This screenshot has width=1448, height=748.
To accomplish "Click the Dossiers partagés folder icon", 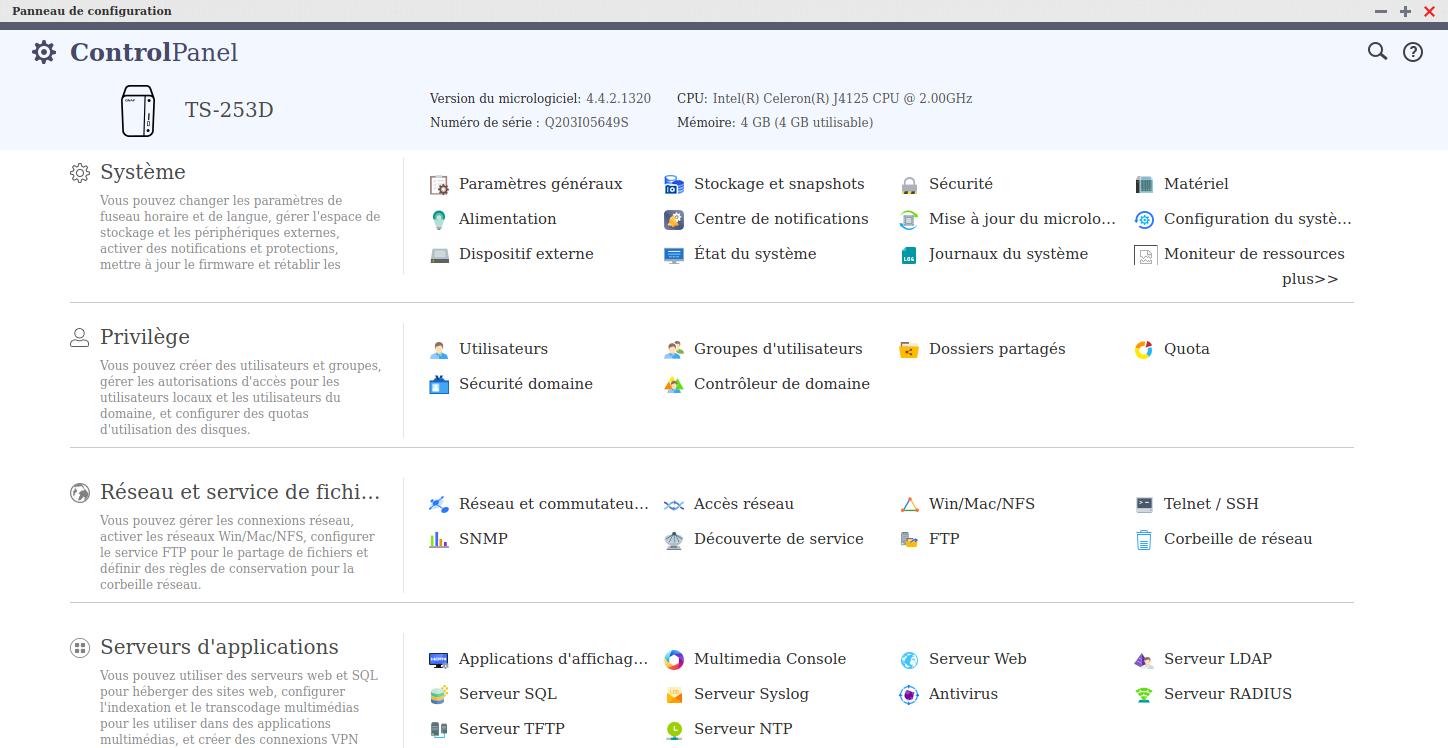I will pyautogui.click(x=909, y=350).
